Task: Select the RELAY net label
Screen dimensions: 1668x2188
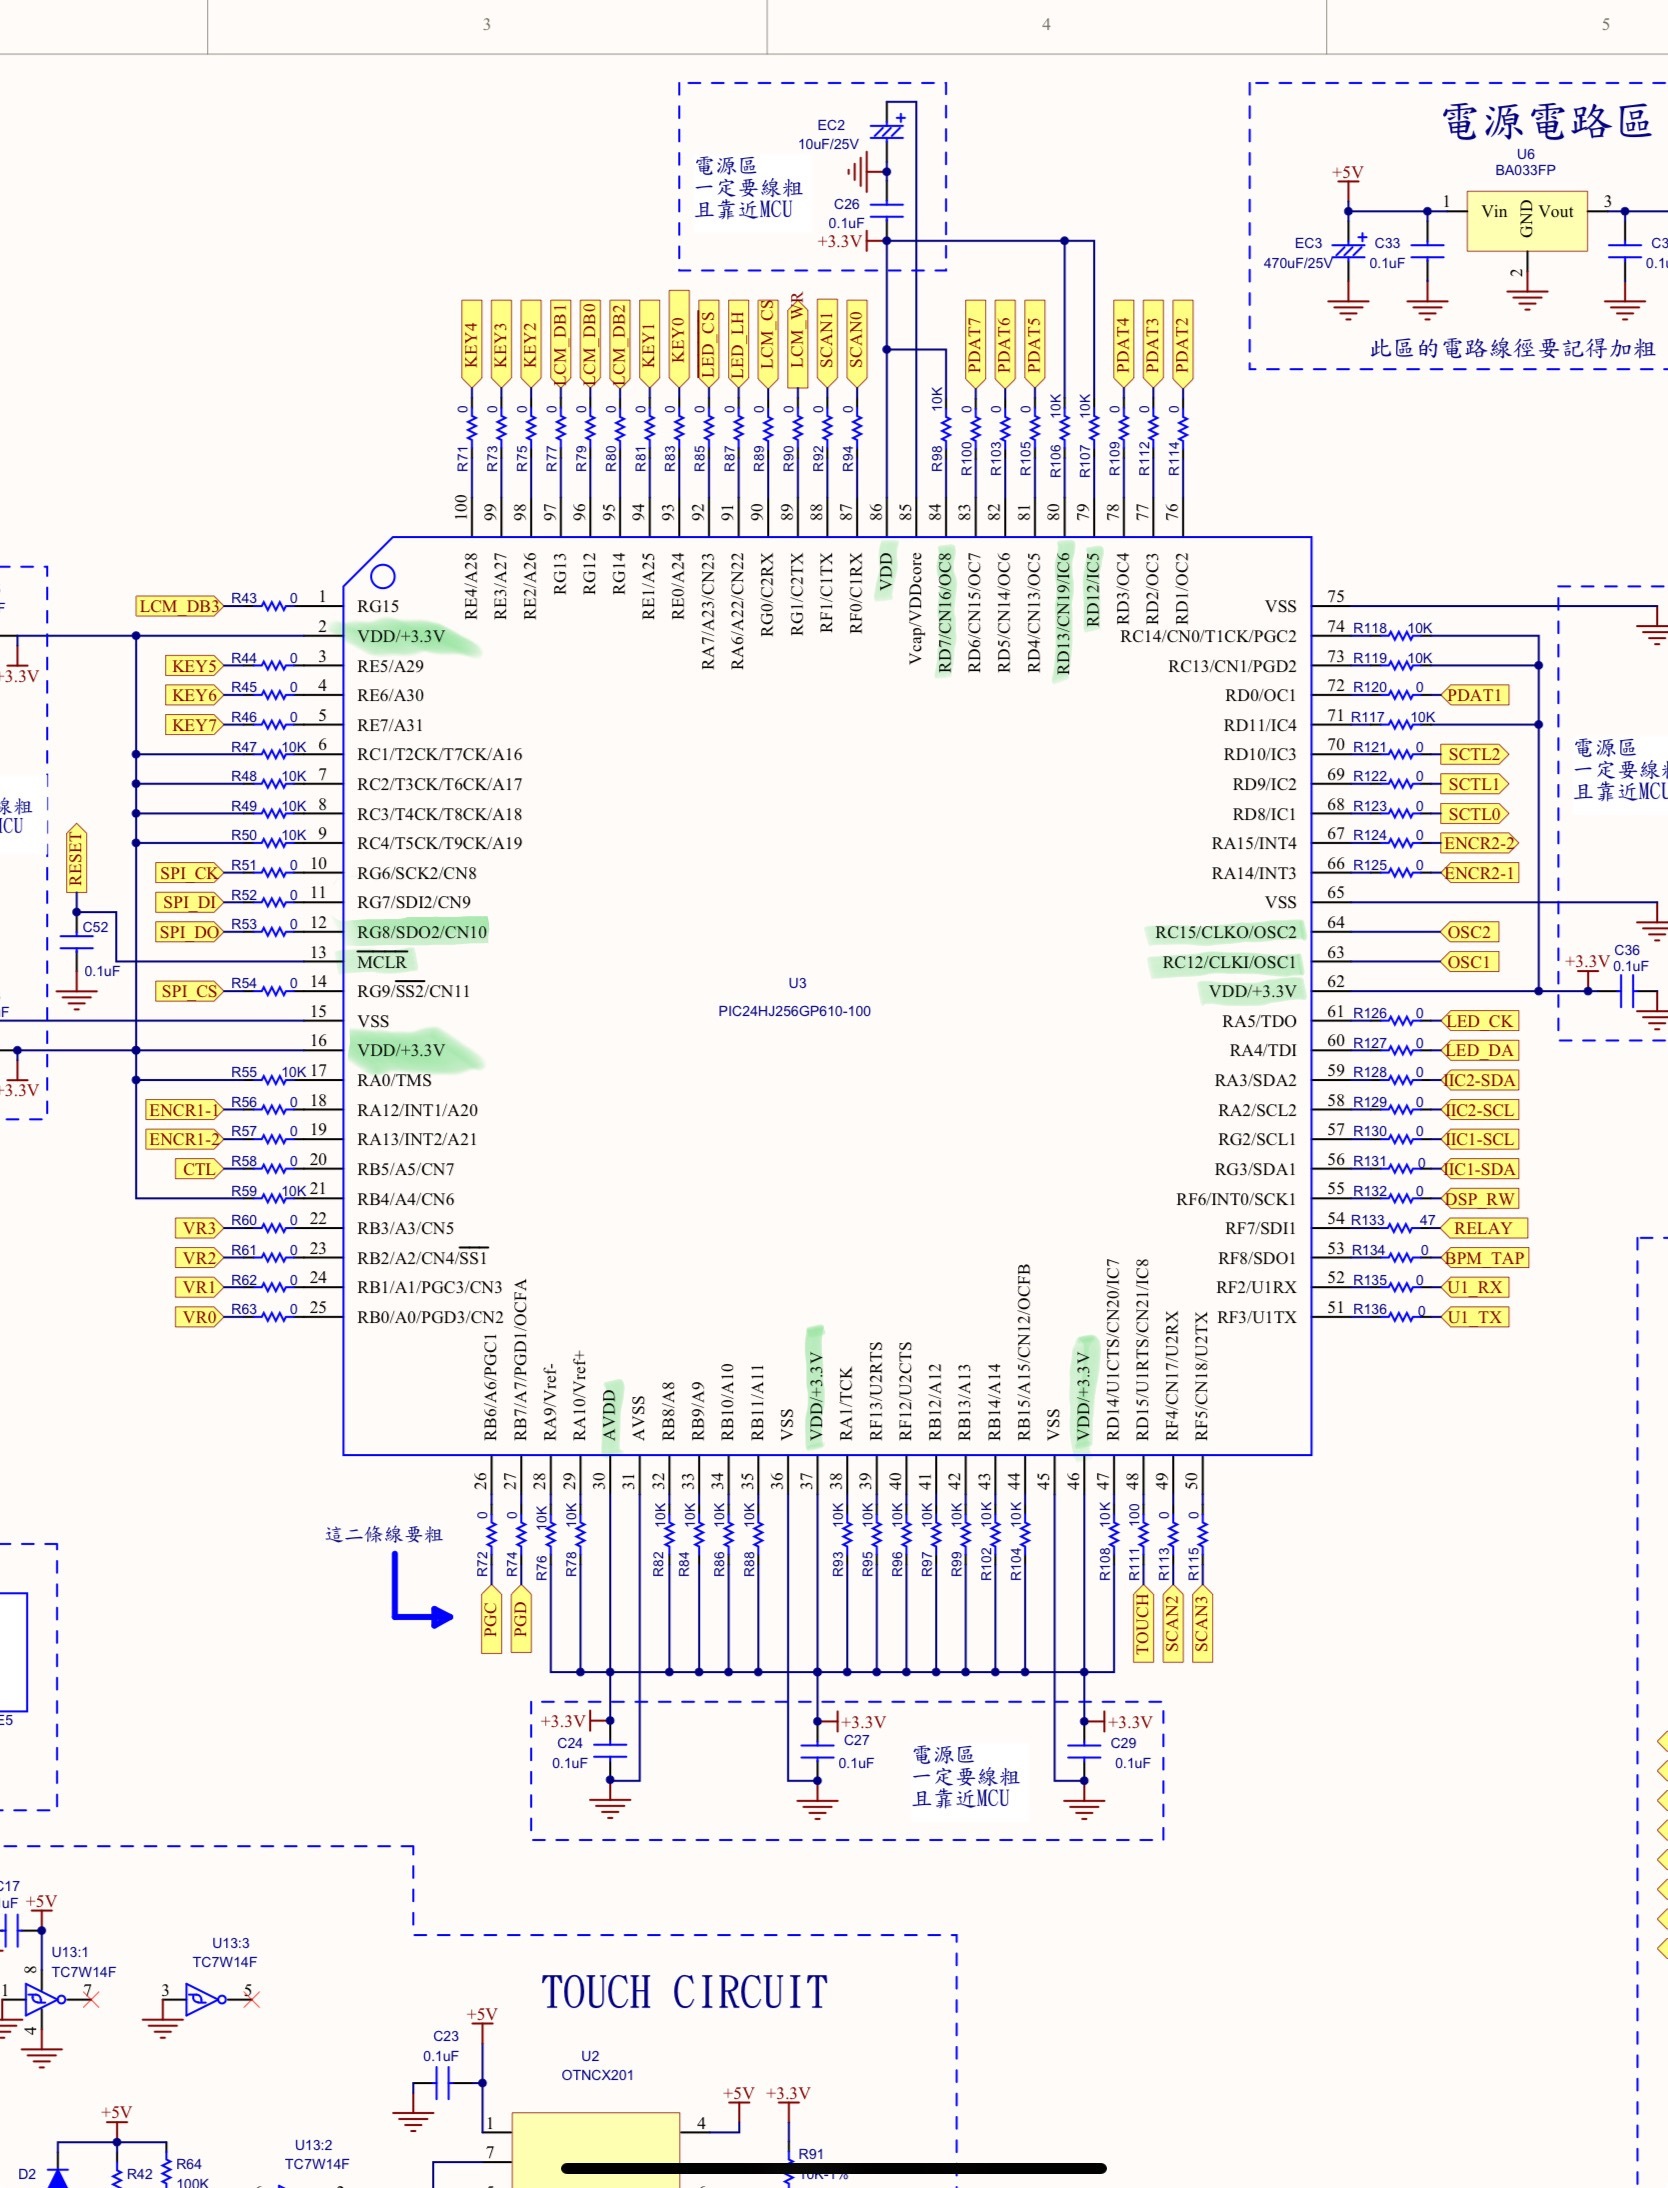Action: coord(1484,1228)
